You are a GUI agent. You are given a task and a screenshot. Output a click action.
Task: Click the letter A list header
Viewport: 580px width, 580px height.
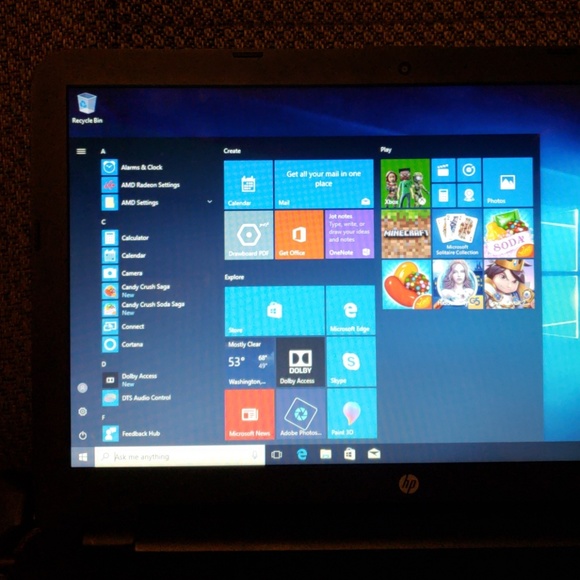tap(103, 151)
